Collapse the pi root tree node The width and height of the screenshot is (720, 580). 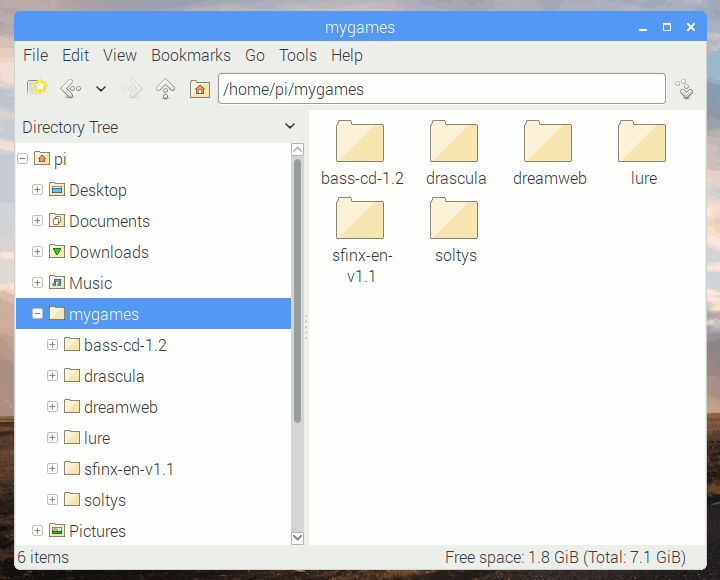(x=23, y=159)
